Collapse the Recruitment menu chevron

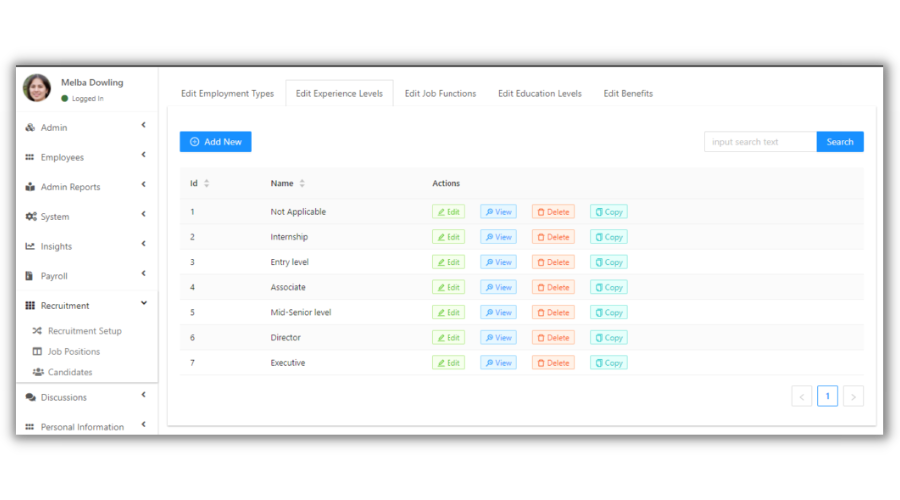(143, 304)
